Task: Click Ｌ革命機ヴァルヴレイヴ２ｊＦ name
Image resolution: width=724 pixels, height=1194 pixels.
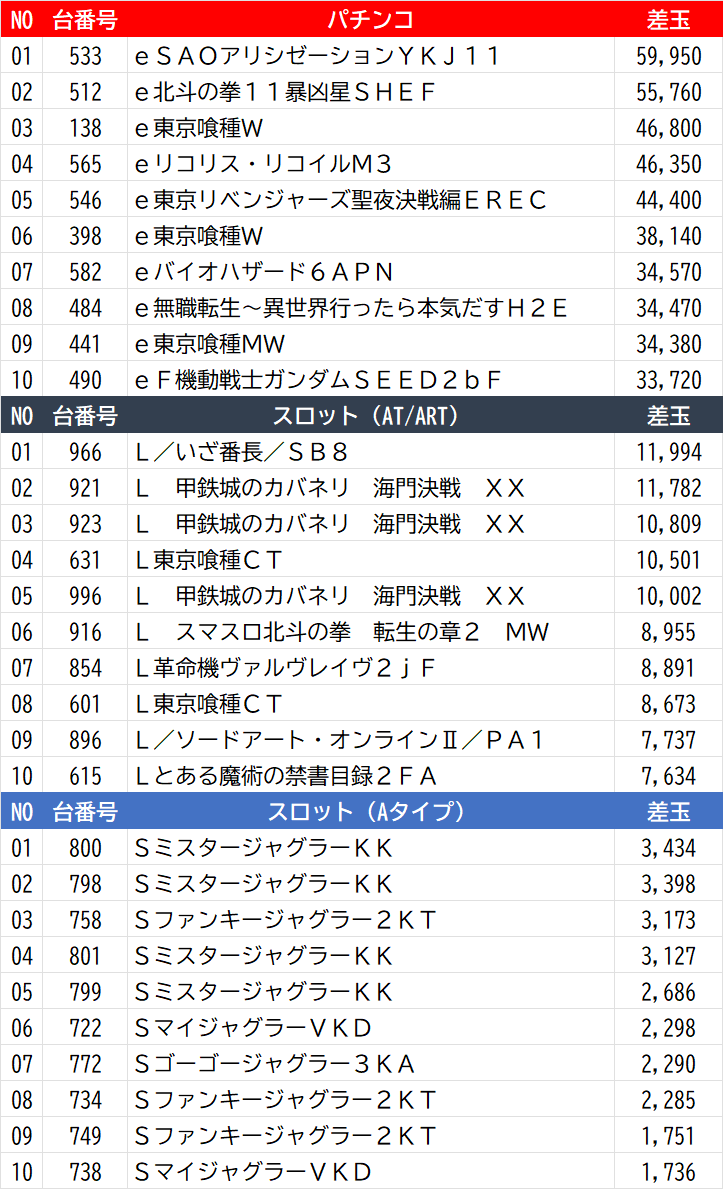Action: click(285, 668)
